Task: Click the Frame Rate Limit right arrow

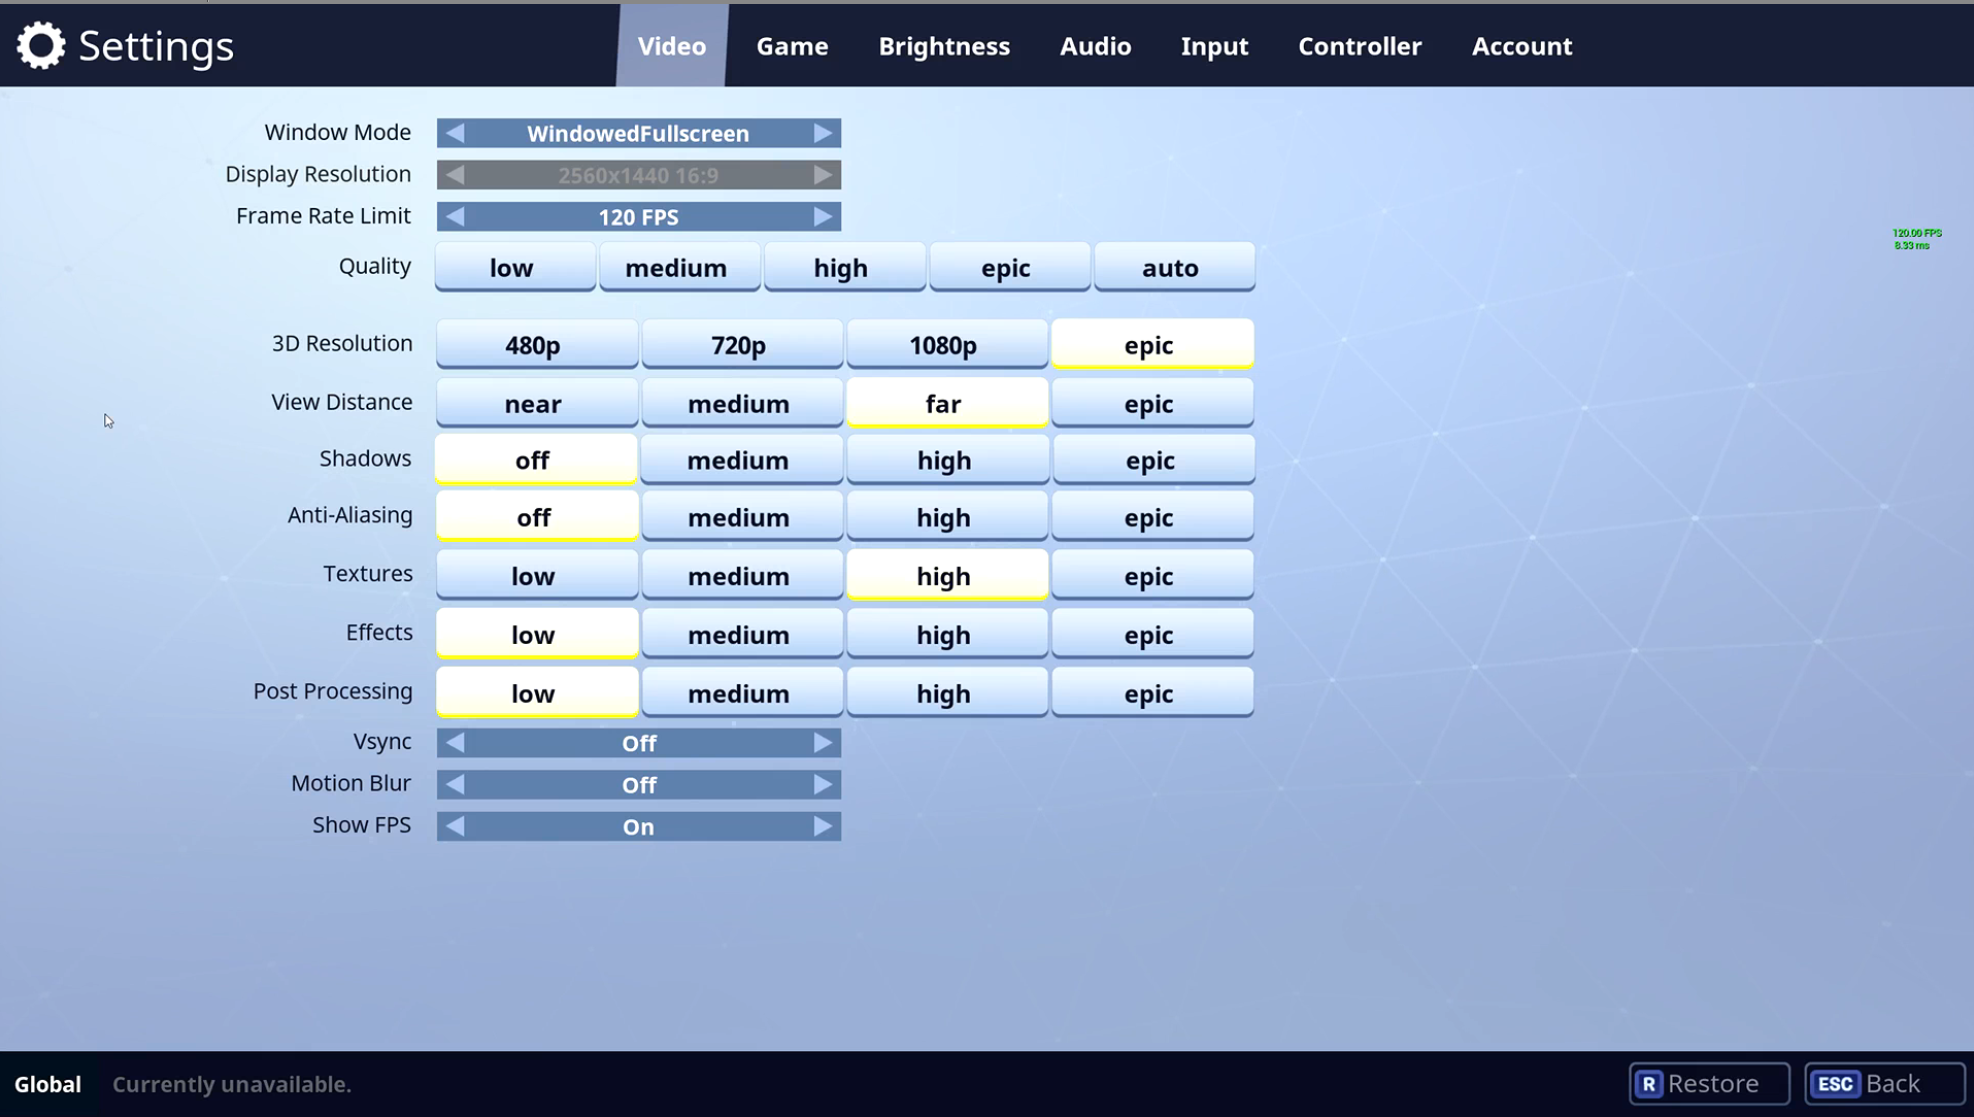Action: coord(823,216)
